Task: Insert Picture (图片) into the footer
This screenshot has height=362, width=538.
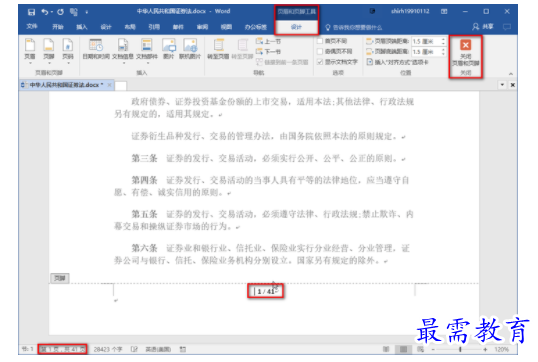Action: click(168, 49)
